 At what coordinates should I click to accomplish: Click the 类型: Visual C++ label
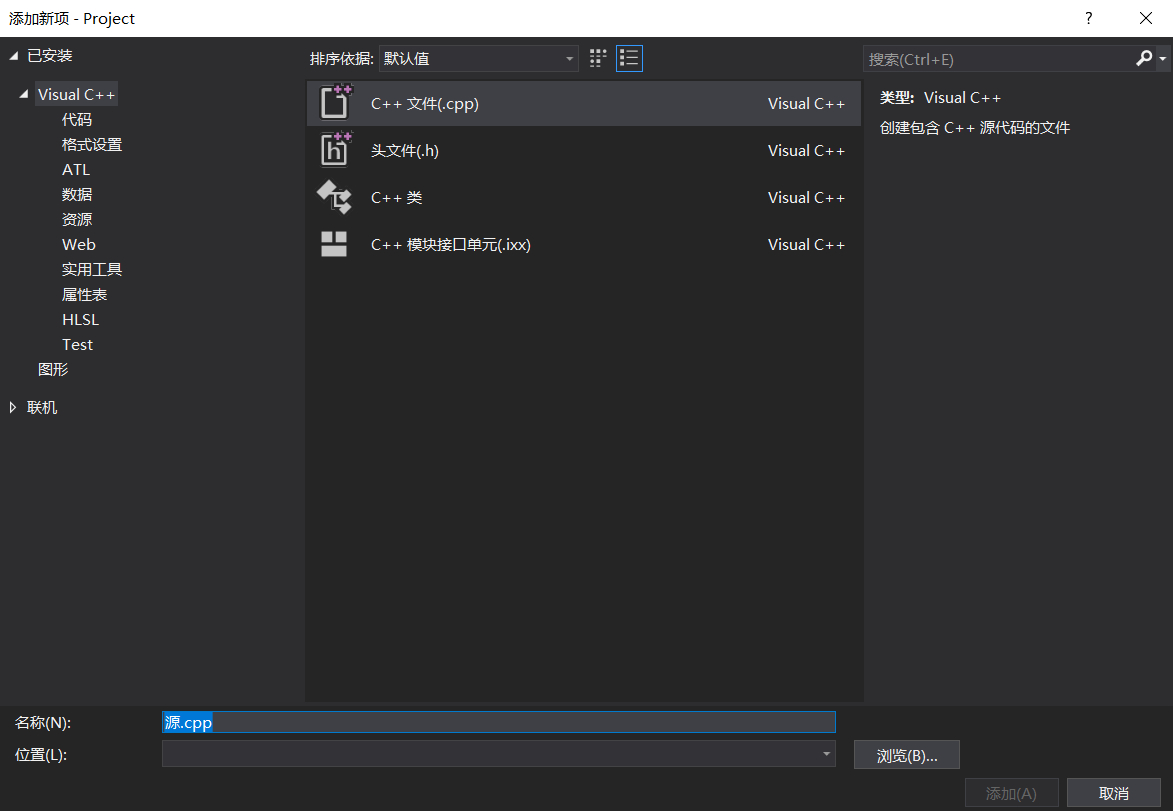coord(940,98)
